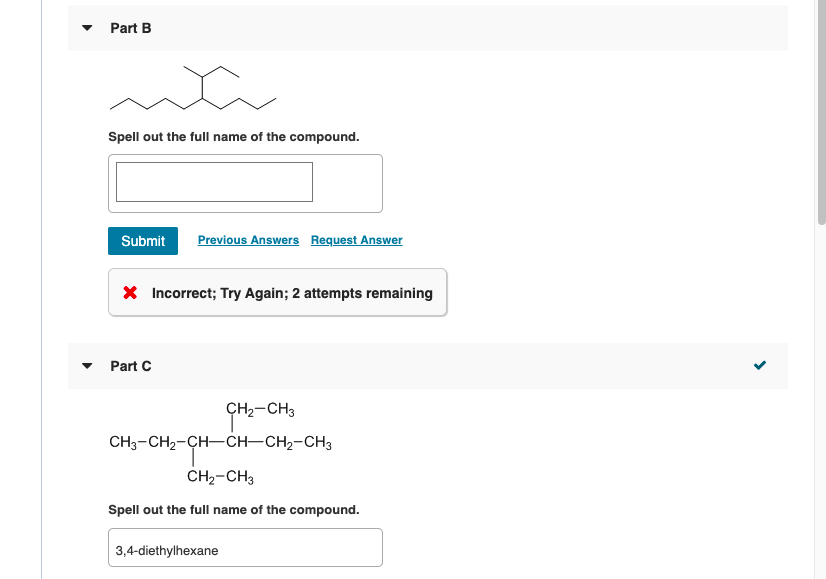Click the checkmark indicating Part C is correct
This screenshot has width=826, height=579.
(759, 365)
